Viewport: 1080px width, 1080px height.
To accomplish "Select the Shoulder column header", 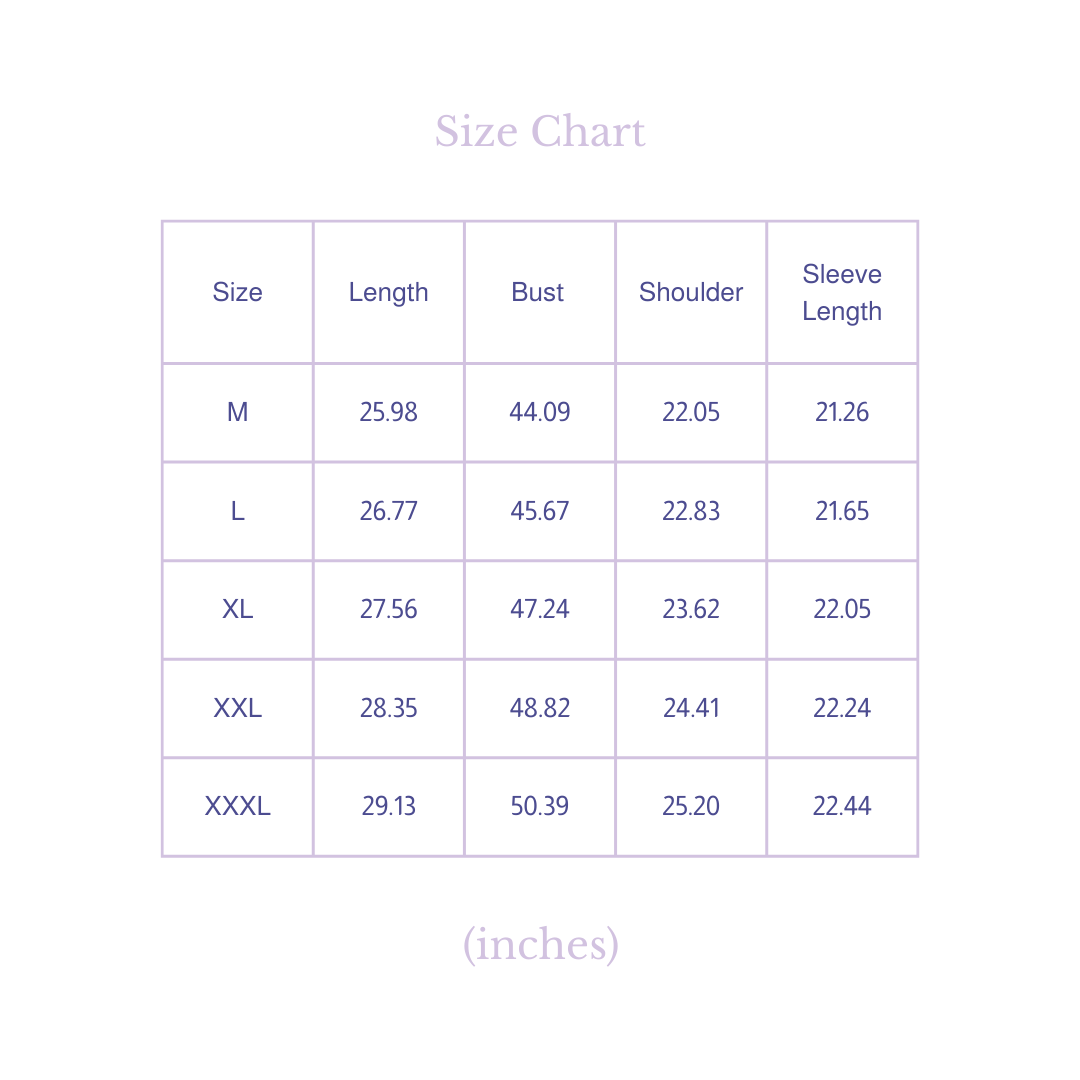I will tap(691, 292).
